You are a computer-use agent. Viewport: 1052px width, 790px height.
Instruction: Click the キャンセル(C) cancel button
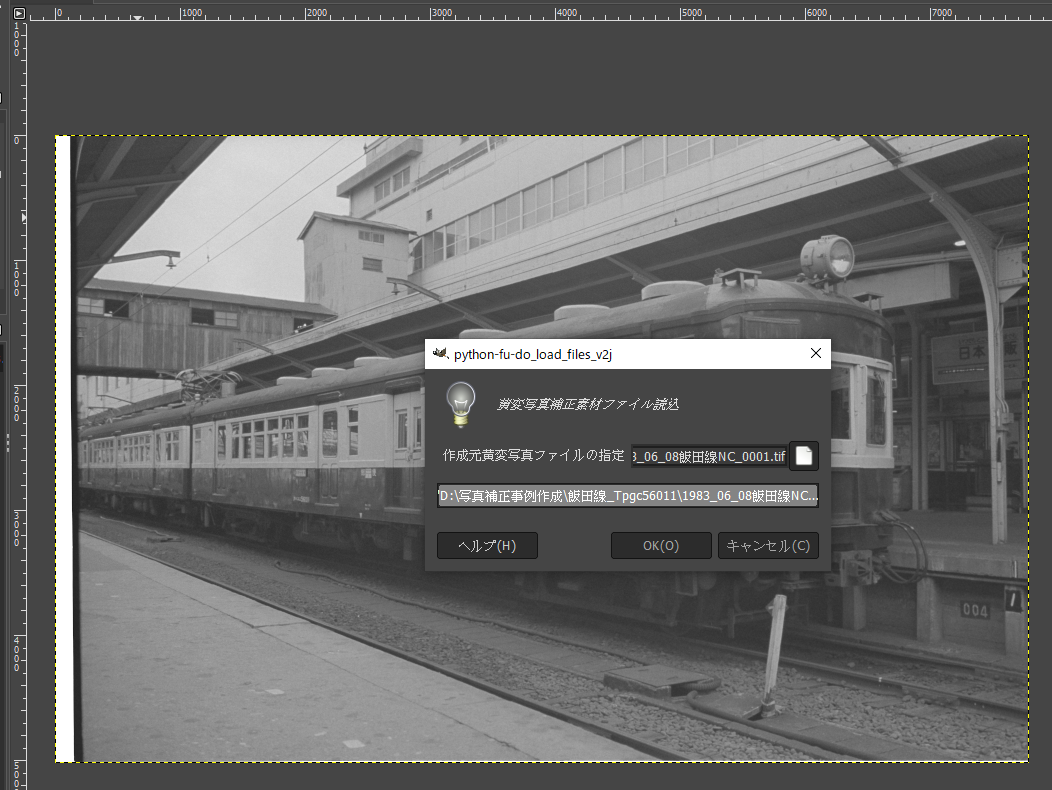768,546
